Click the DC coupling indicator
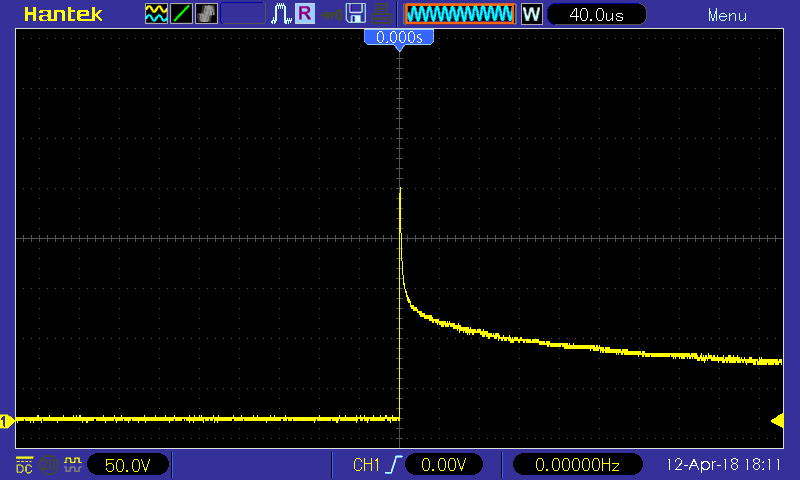 click(x=24, y=464)
